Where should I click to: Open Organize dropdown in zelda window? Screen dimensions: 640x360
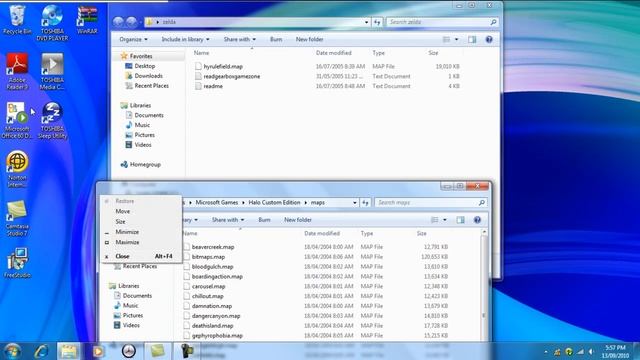[133, 40]
